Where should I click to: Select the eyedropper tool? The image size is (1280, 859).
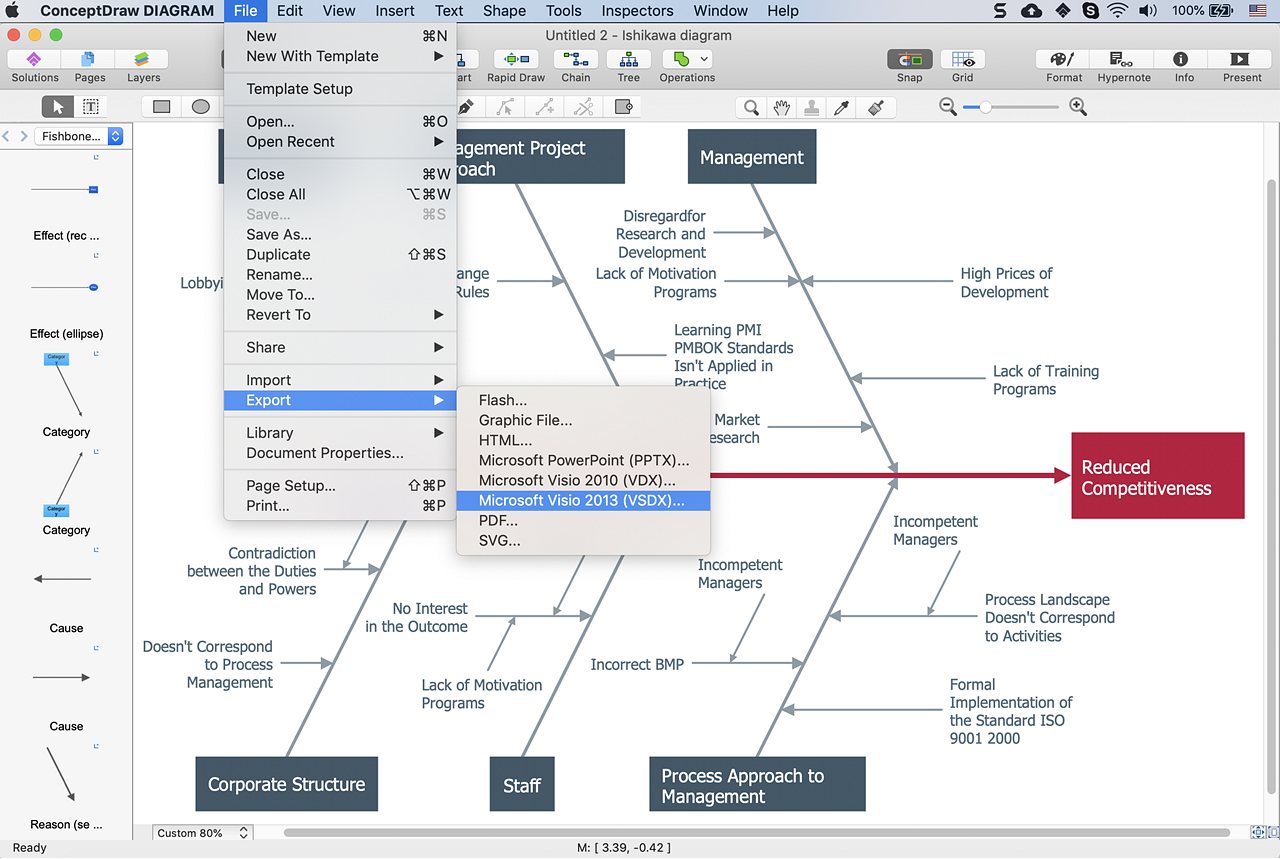(x=842, y=107)
